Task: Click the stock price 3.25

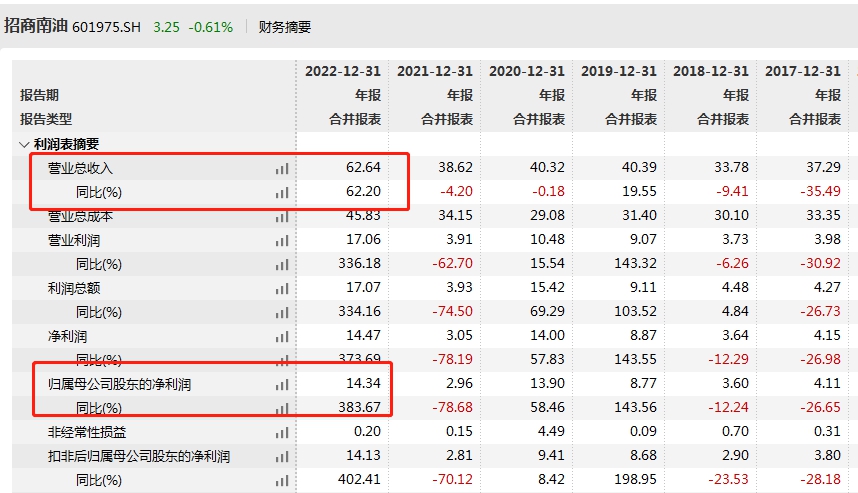Action: [x=166, y=27]
